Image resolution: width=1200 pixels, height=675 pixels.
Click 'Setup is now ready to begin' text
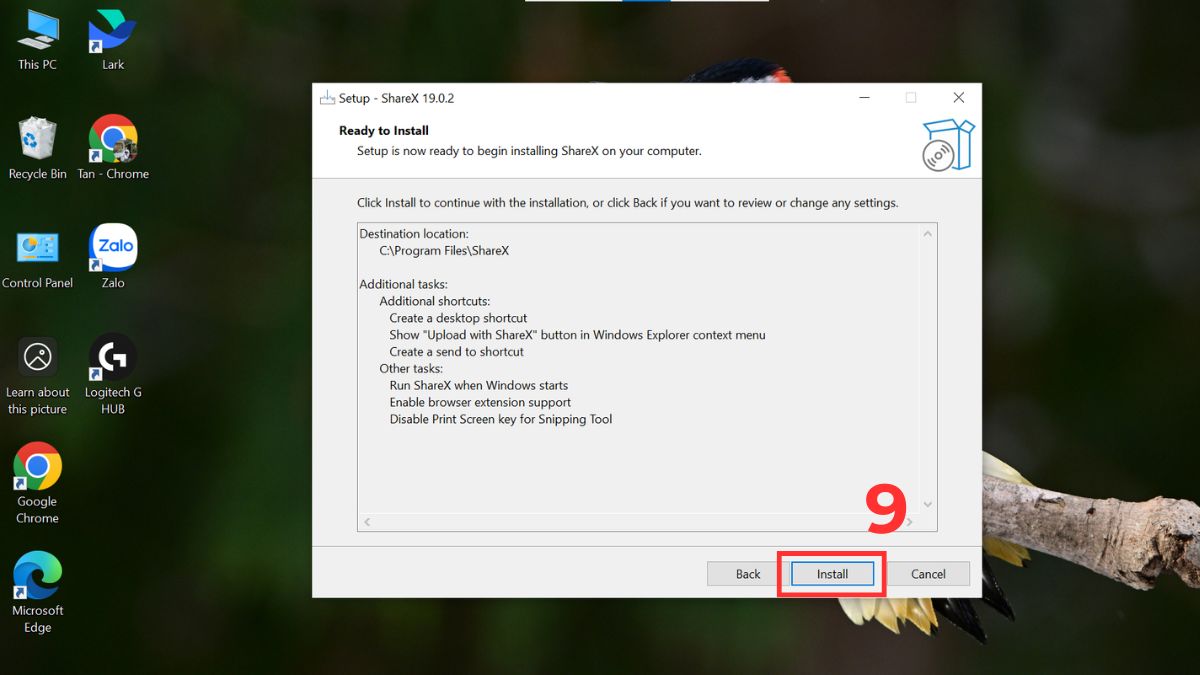pos(529,151)
